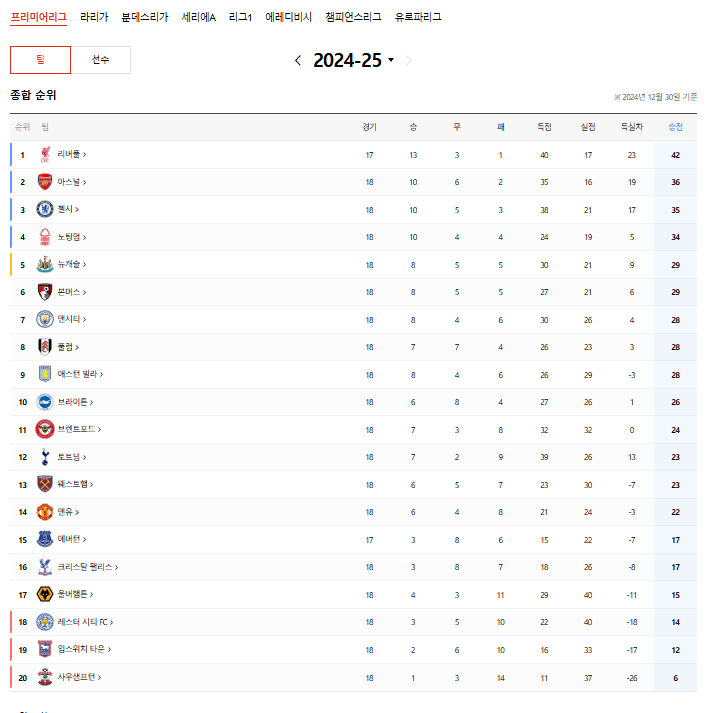Open the 아스널 team link
Viewport: 714px width, 713px height.
[x=71, y=182]
